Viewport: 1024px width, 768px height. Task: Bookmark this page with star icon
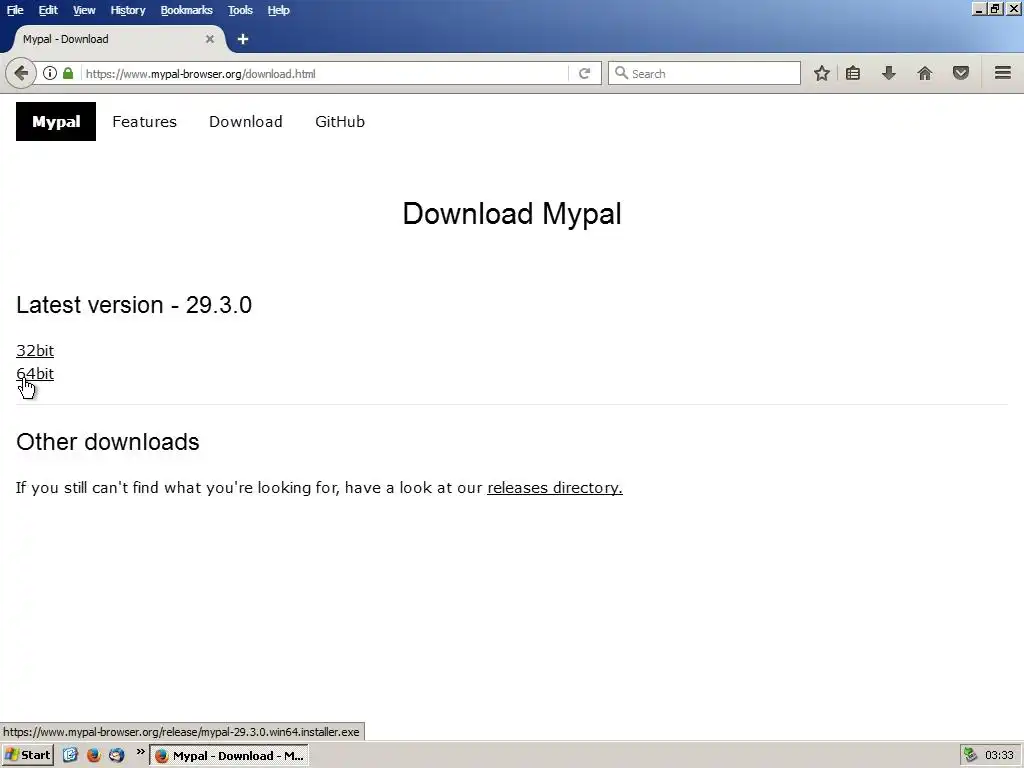[x=822, y=73]
